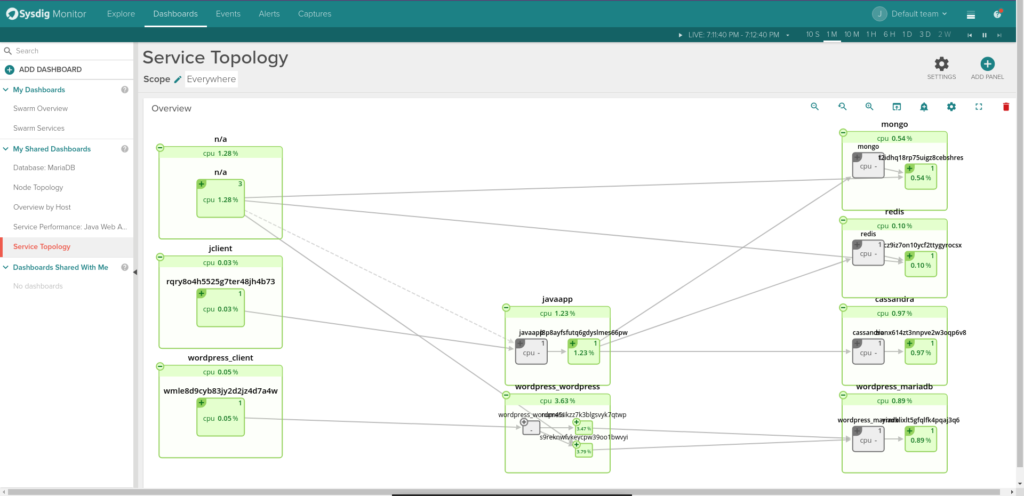This screenshot has height=496, width=1024.
Task: Select the 6 H time span
Action: [889, 34]
